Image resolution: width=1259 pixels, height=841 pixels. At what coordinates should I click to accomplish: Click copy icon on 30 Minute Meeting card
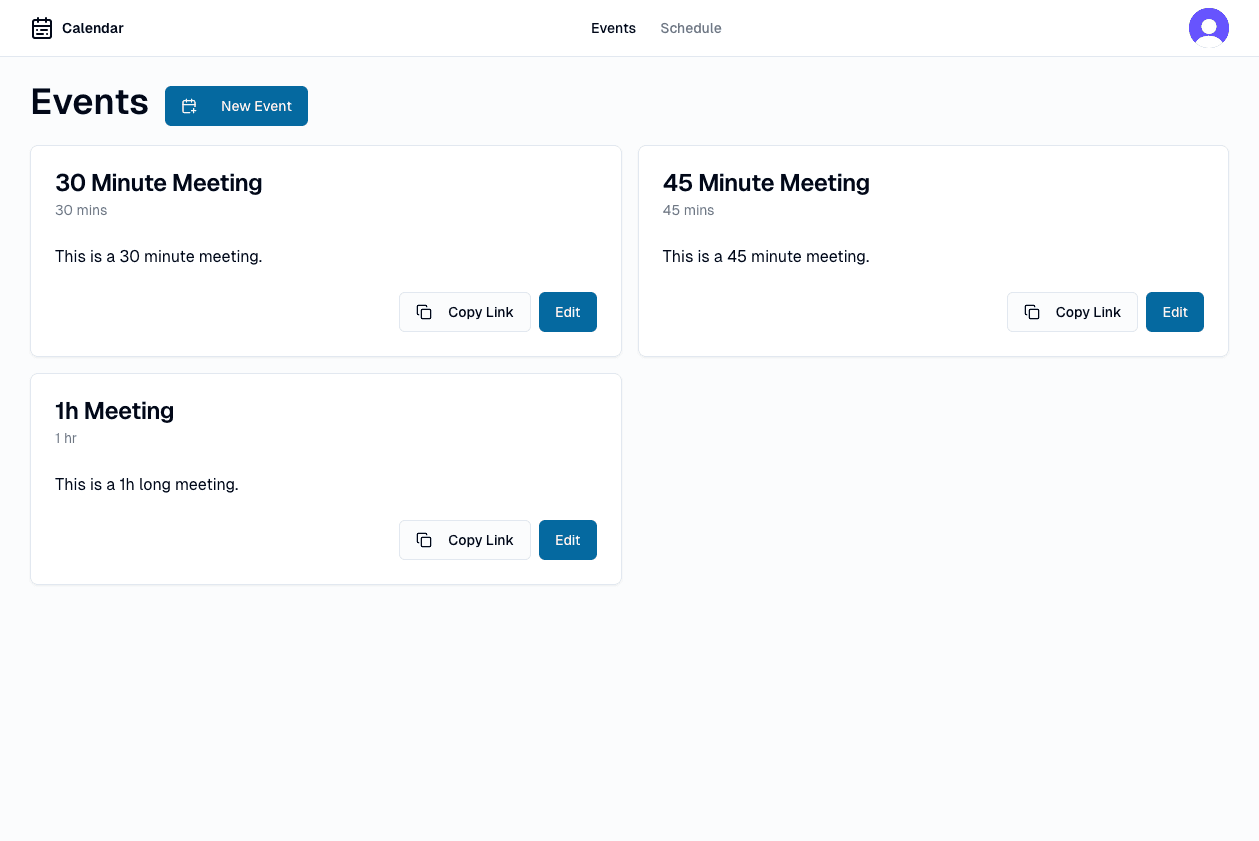point(424,312)
